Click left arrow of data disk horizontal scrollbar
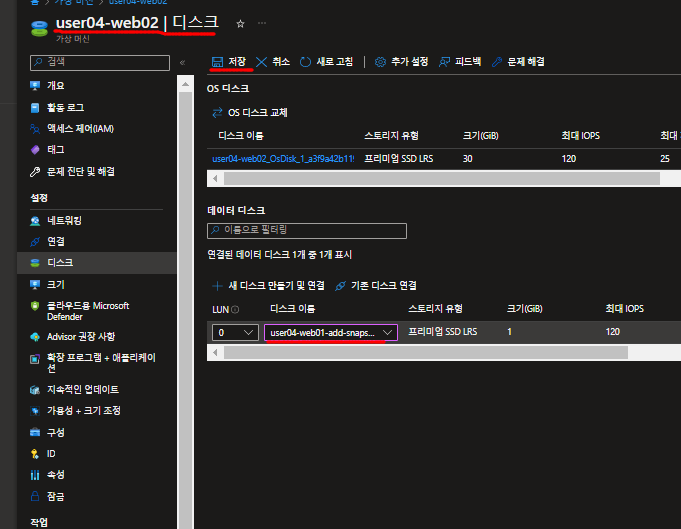681x529 pixels. tap(215, 353)
